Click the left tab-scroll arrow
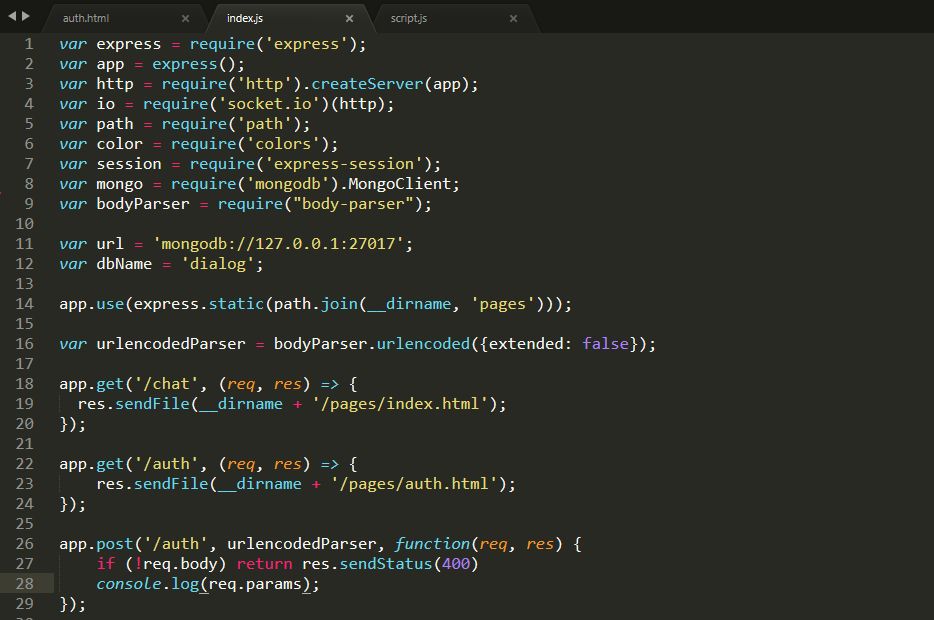934x620 pixels. (12, 16)
